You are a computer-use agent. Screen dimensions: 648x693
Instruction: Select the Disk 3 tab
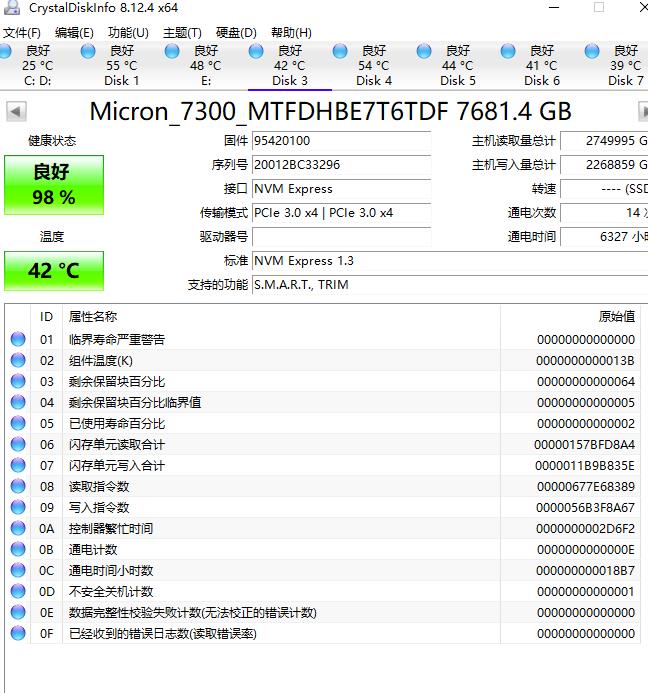point(290,65)
